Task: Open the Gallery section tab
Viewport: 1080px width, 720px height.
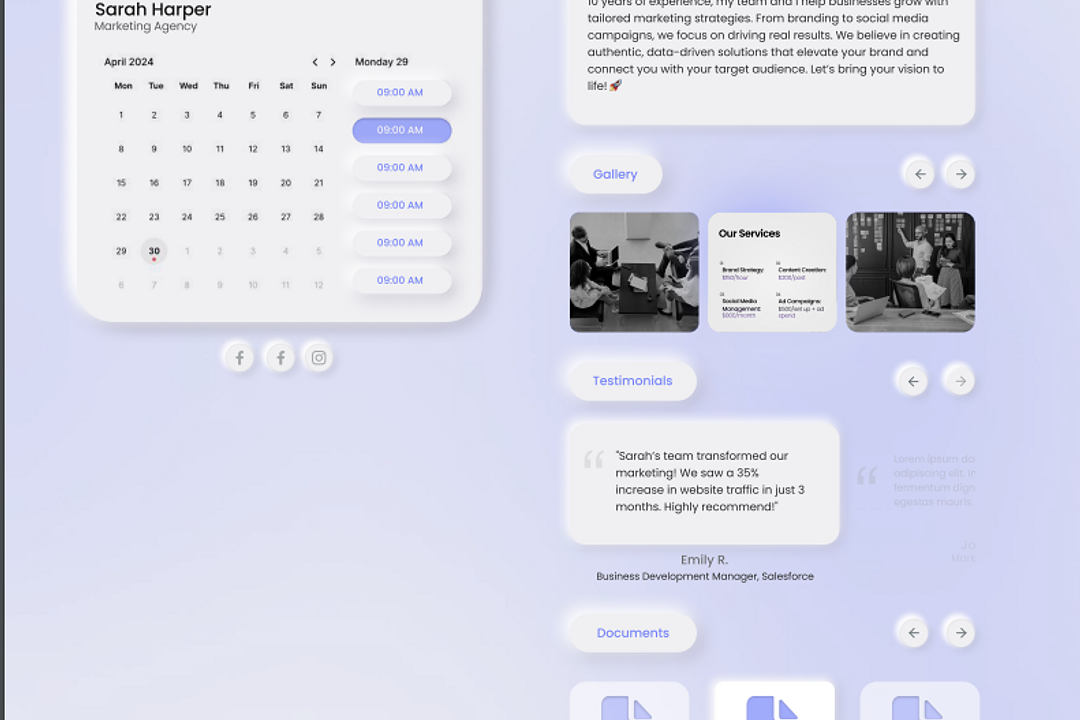Action: [615, 174]
